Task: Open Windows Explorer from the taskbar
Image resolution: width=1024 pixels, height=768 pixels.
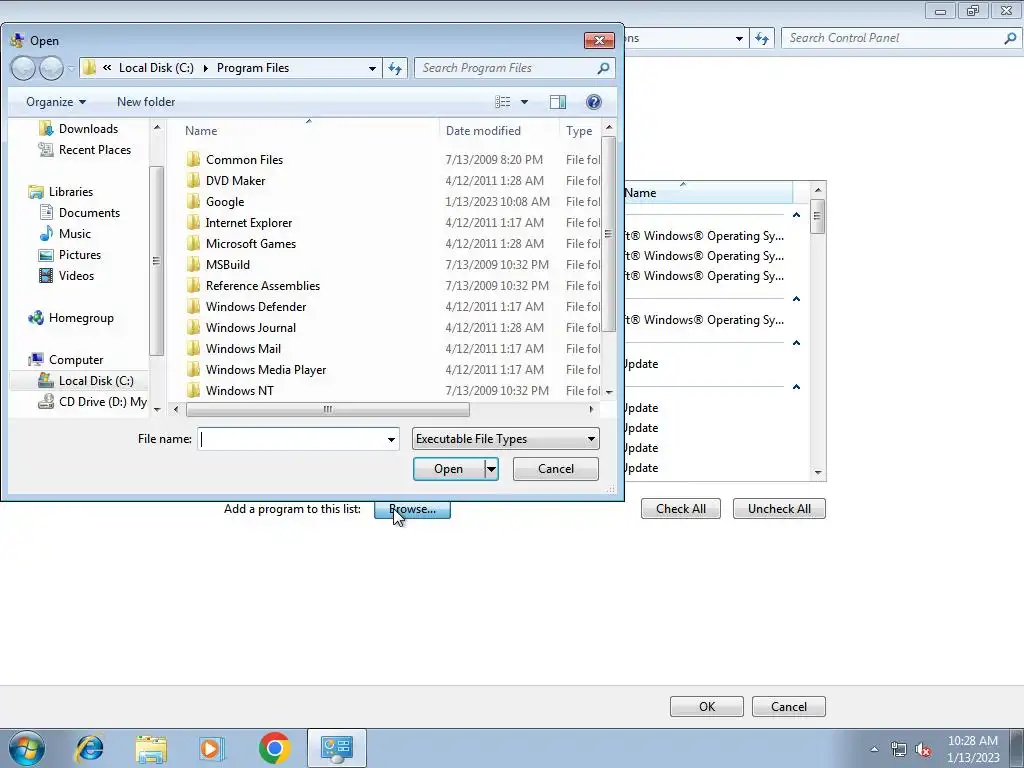Action: (x=151, y=749)
